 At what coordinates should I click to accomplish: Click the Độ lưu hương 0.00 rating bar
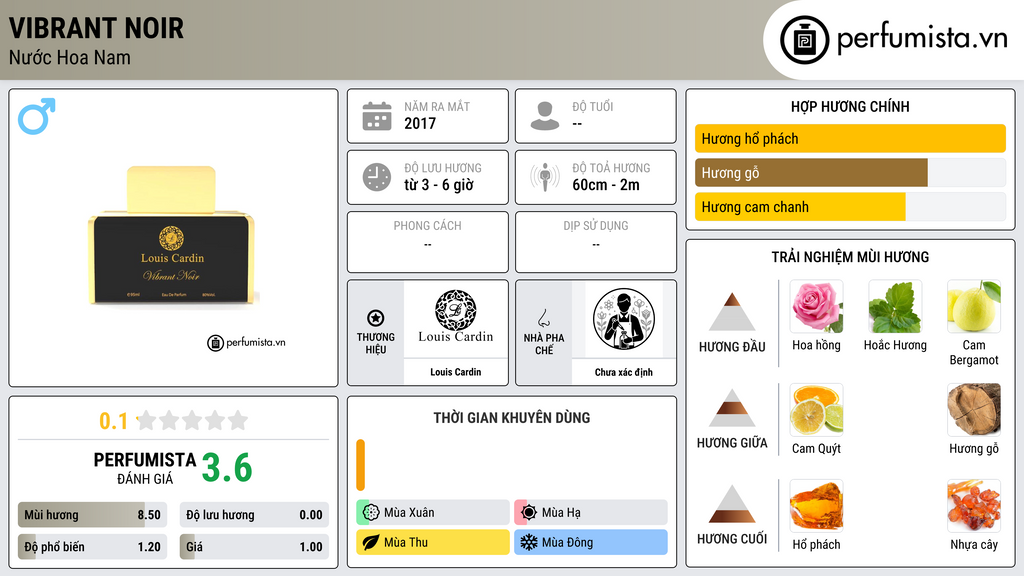tap(254, 515)
